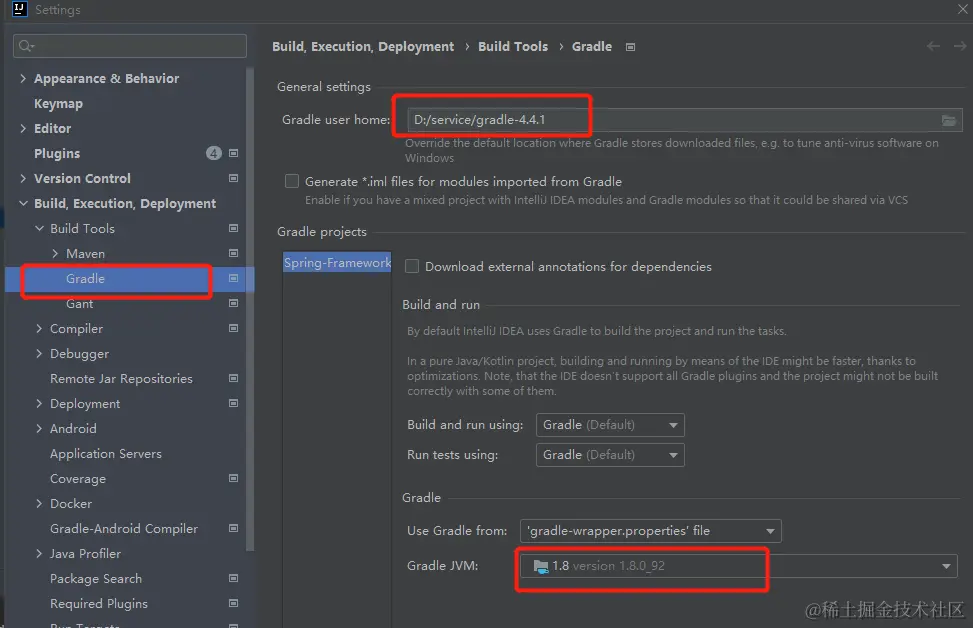
Task: Click the search magnifier icon in settings search
Action: point(26,46)
